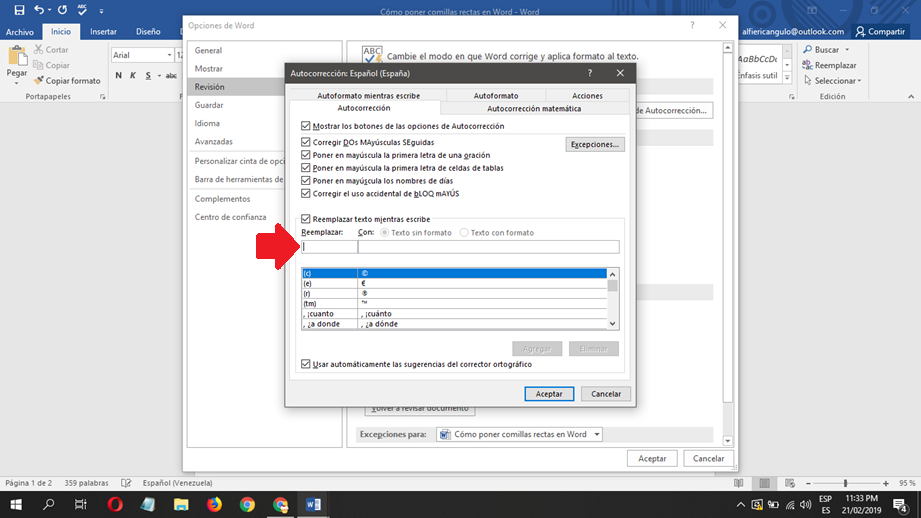Toggle Usar automáticamente las sugerencias del corrector checkbox

[x=305, y=364]
